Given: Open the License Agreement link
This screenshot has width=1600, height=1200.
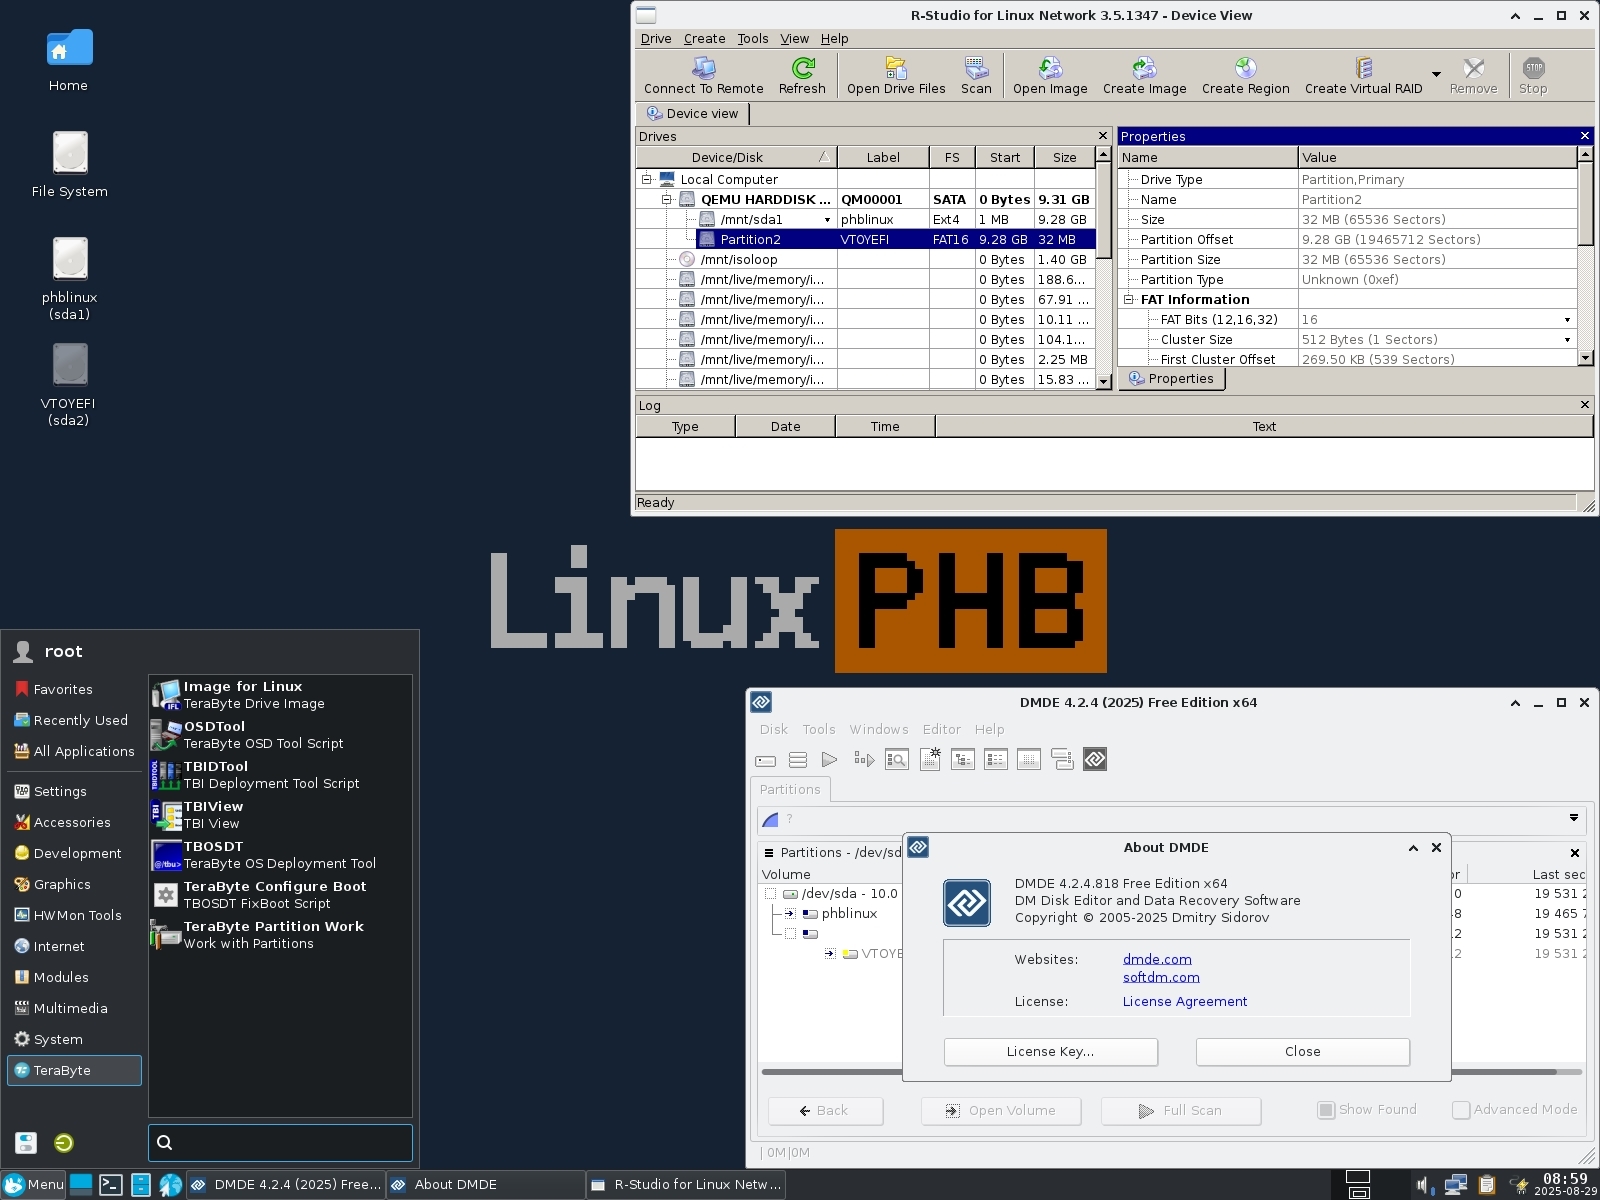Looking at the screenshot, I should point(1185,1002).
